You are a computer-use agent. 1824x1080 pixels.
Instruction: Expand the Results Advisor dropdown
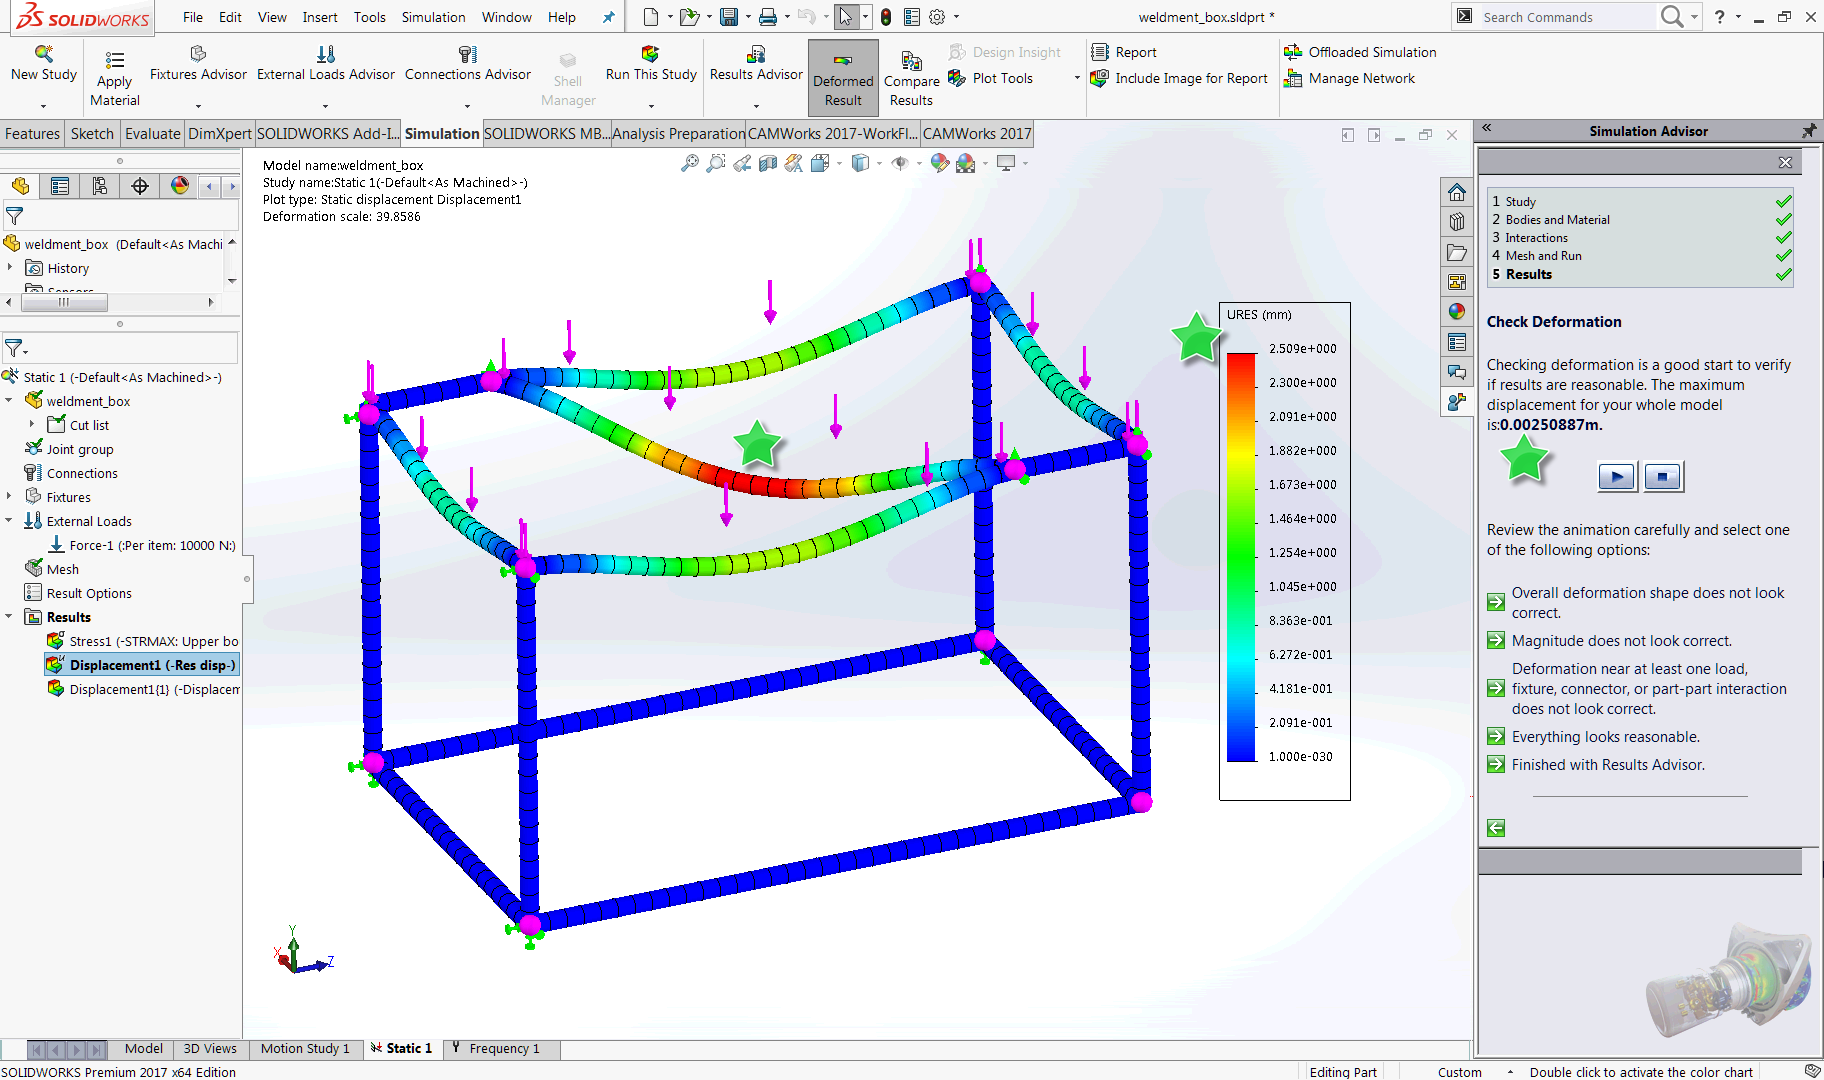[756, 106]
